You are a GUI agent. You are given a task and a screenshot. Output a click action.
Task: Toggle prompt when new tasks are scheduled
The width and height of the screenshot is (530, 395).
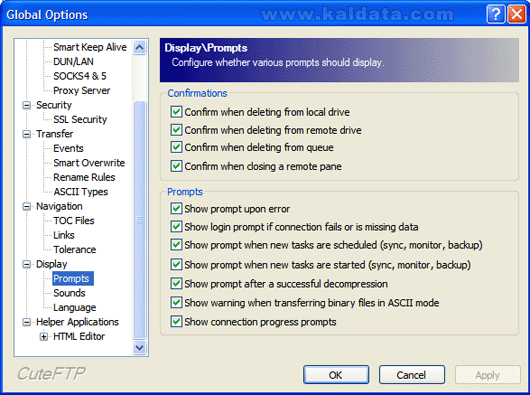point(176,245)
